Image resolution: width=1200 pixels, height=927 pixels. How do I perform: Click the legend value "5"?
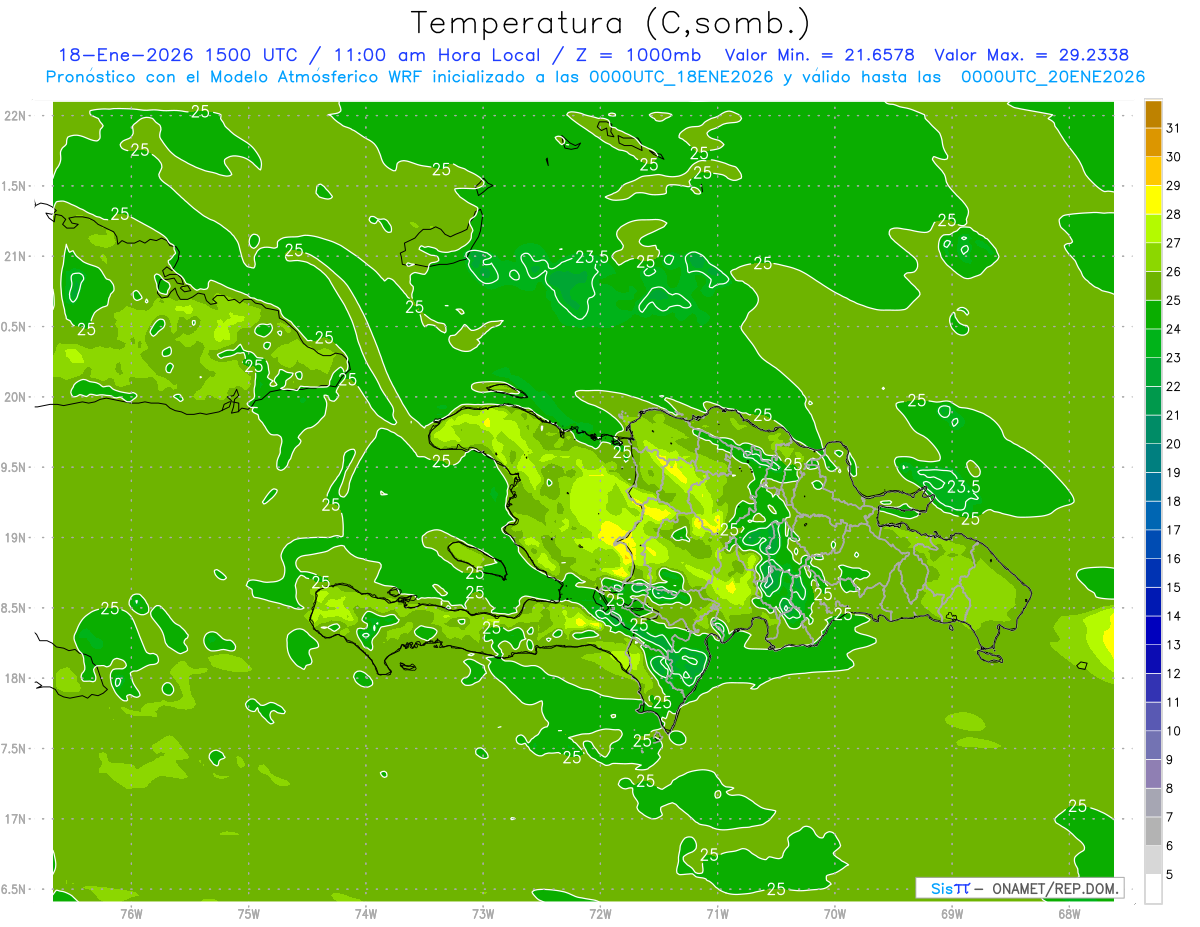pos(1169,875)
